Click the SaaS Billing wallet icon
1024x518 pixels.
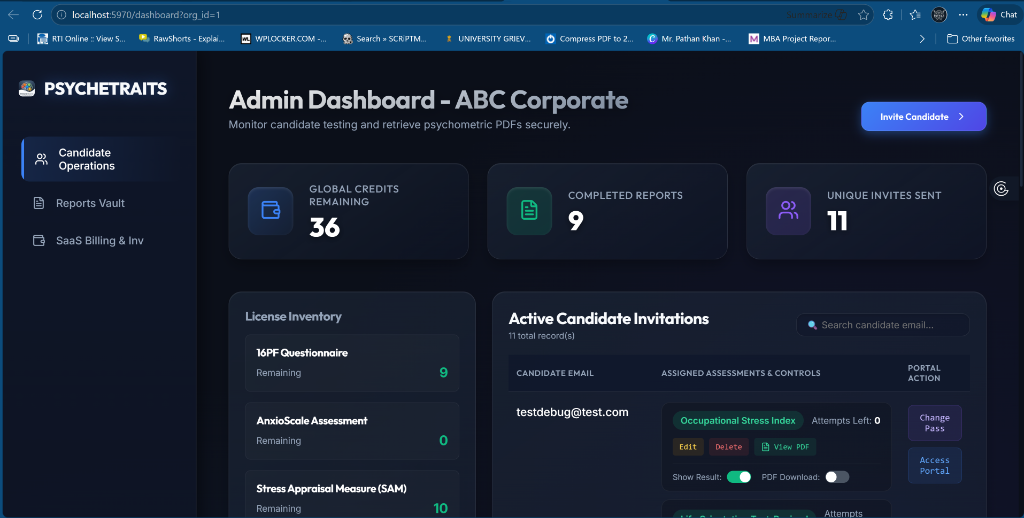39,240
